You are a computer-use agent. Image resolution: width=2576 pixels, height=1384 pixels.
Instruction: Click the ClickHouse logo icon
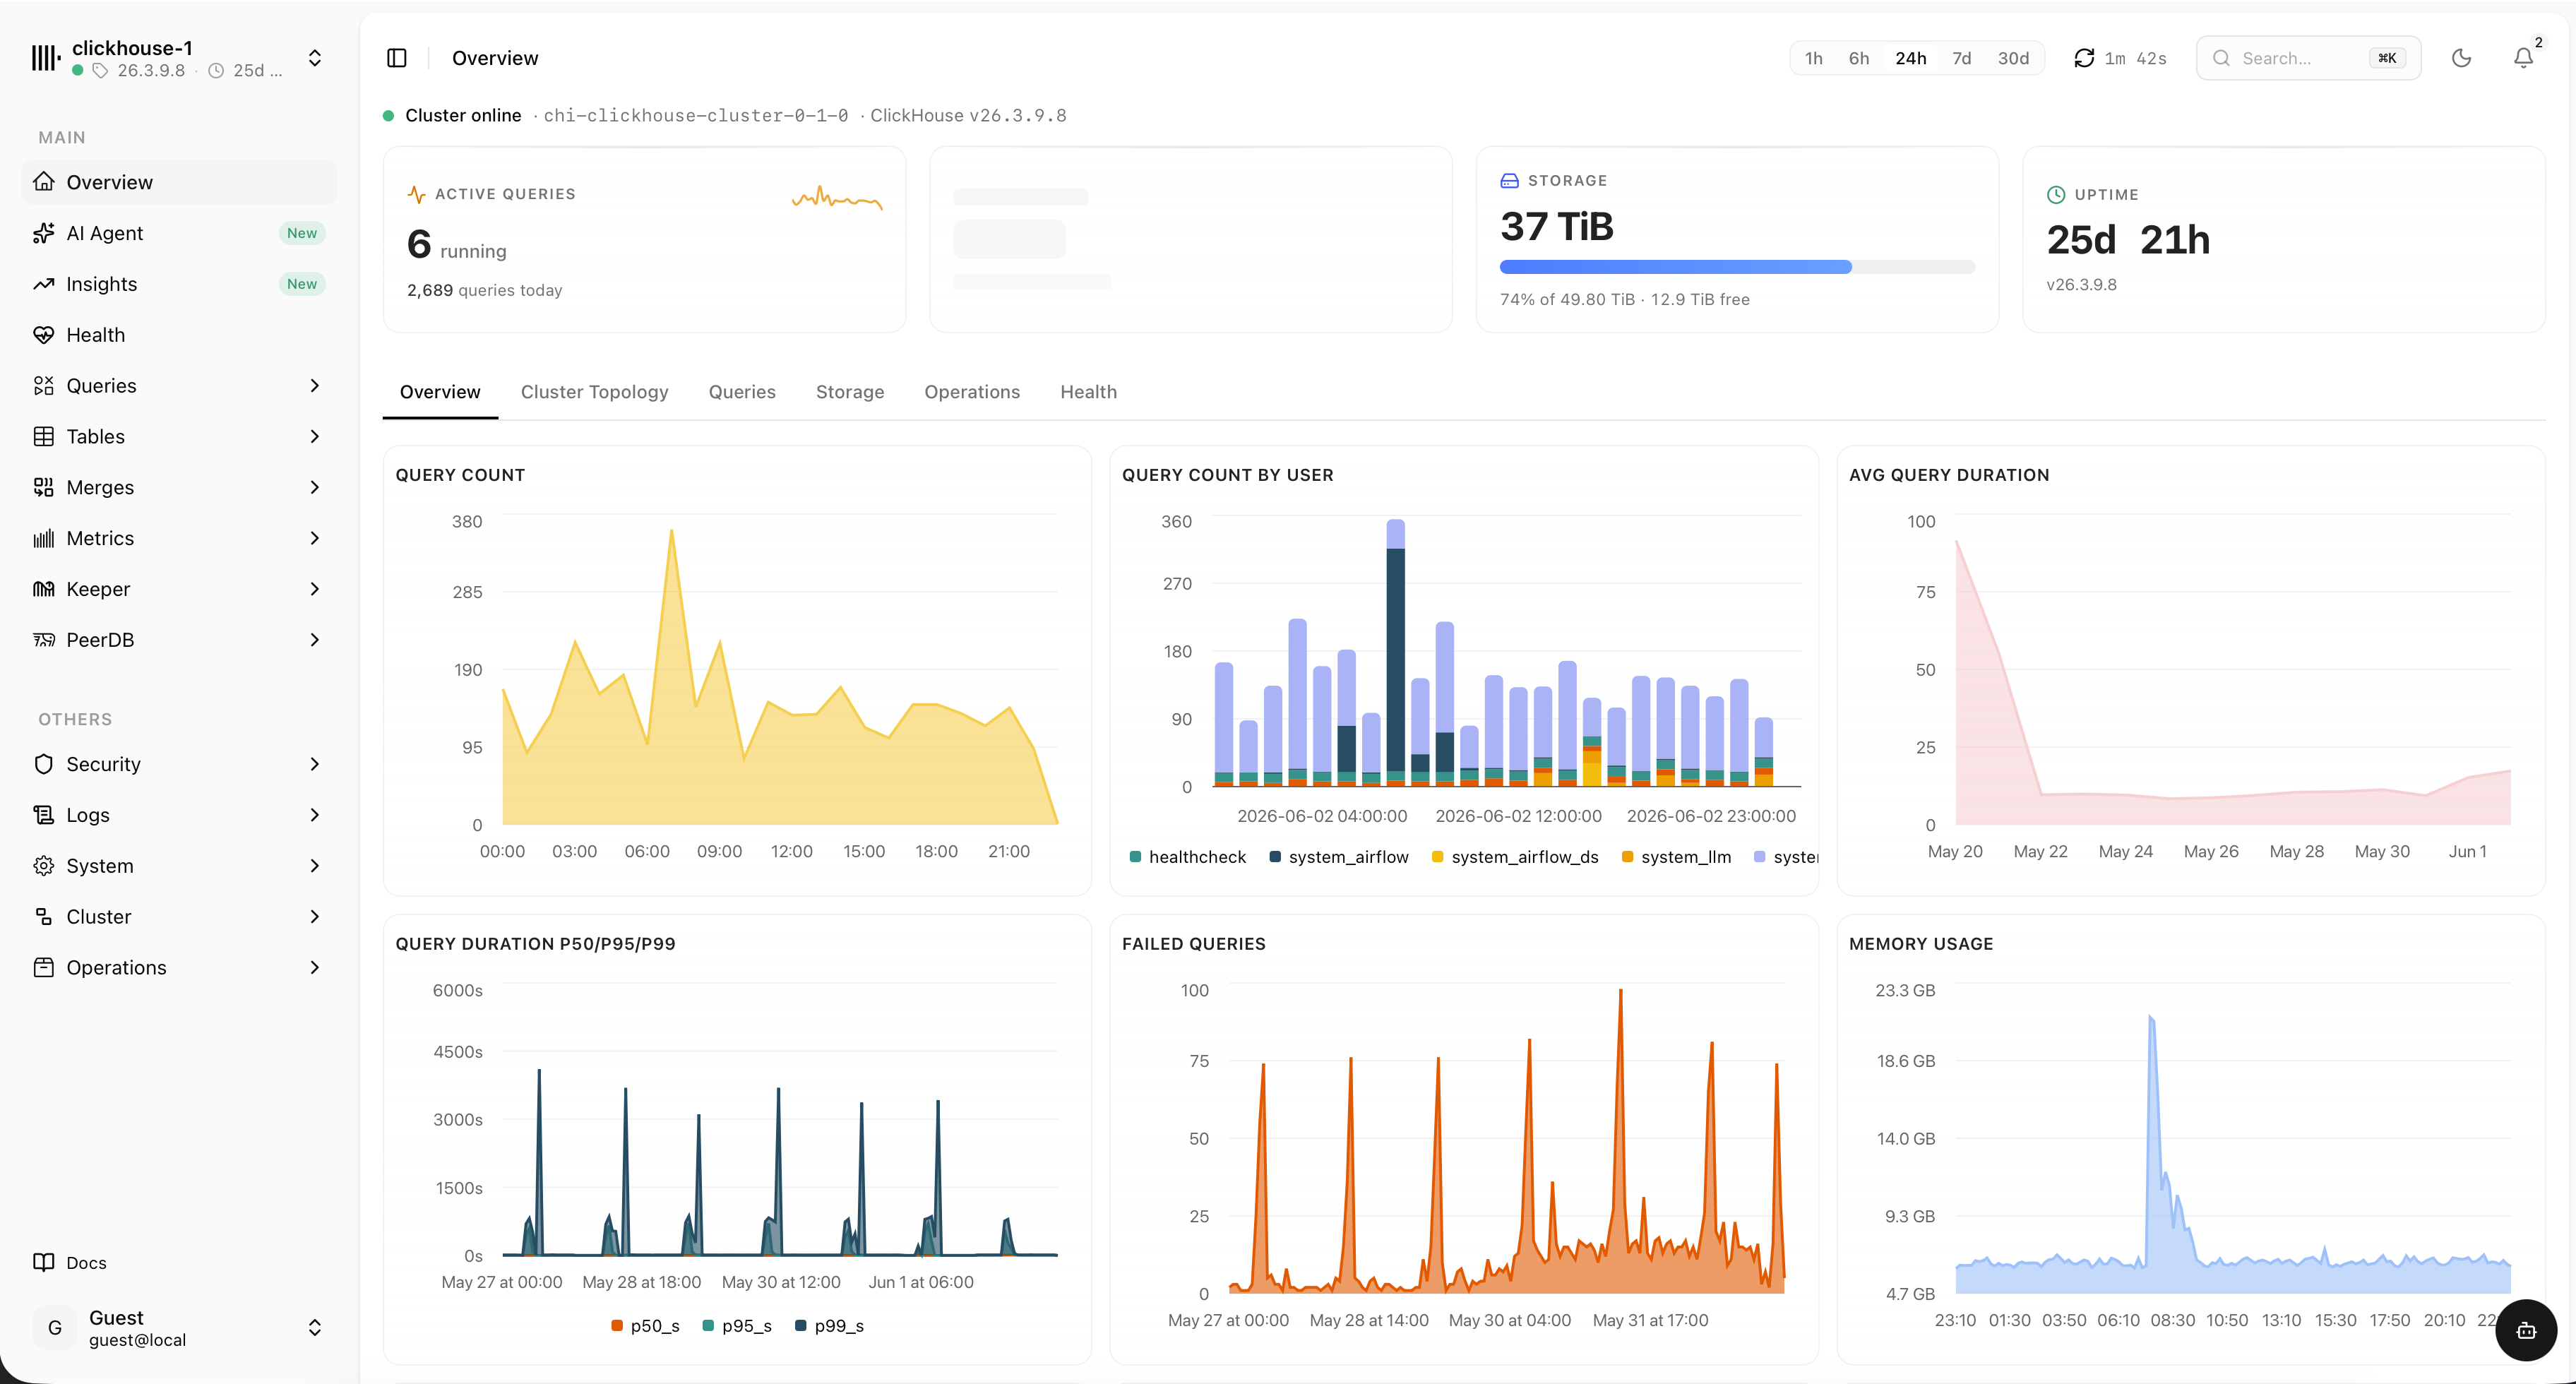click(x=46, y=58)
